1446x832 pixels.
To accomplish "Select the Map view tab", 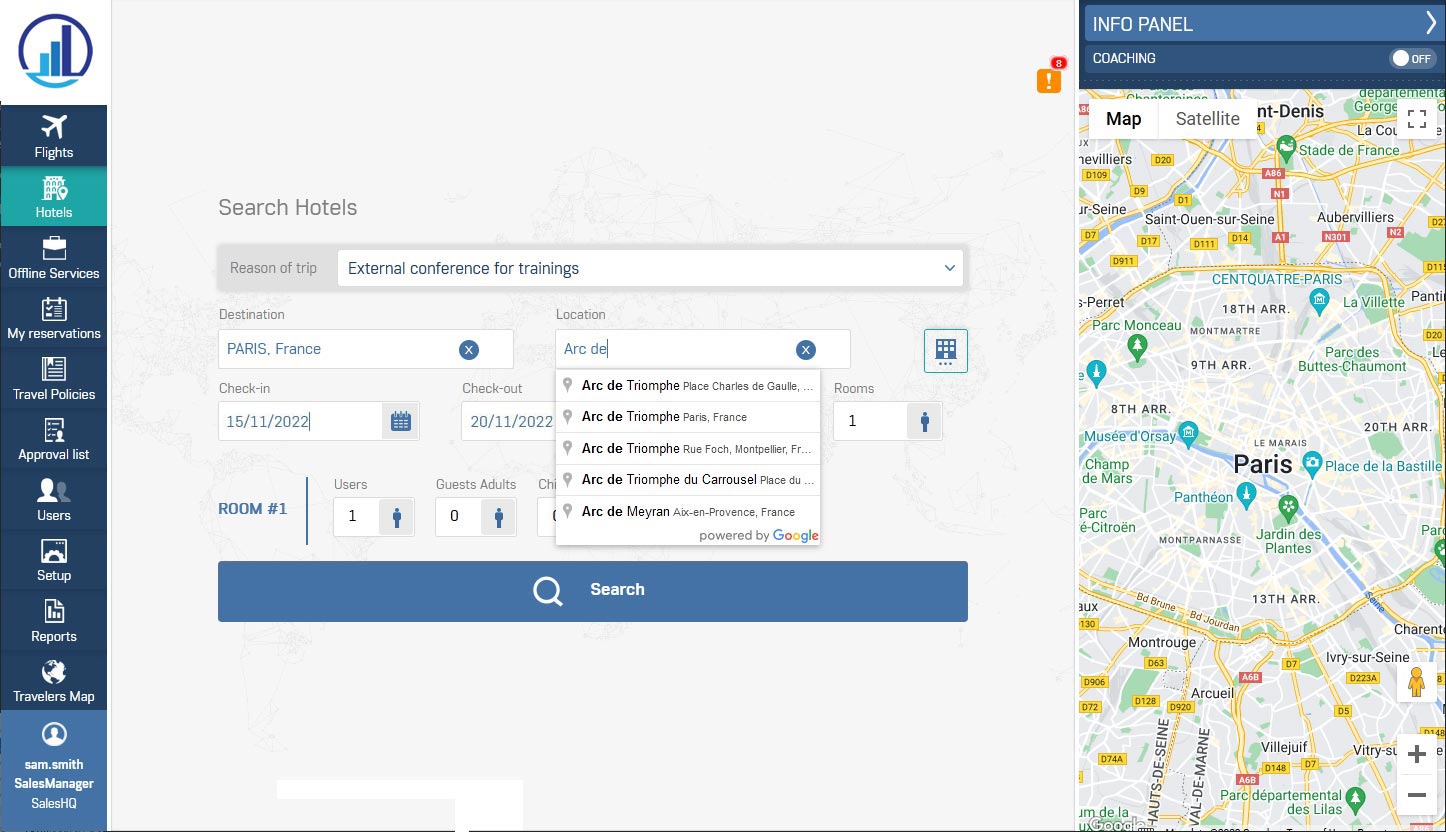I will click(1123, 119).
